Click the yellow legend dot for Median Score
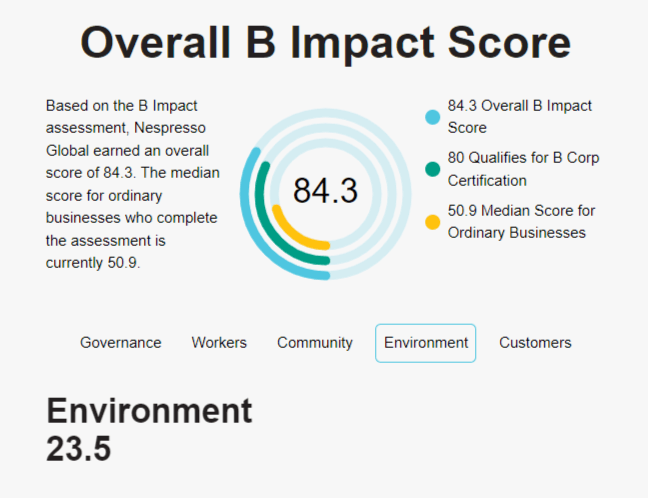 [x=433, y=222]
